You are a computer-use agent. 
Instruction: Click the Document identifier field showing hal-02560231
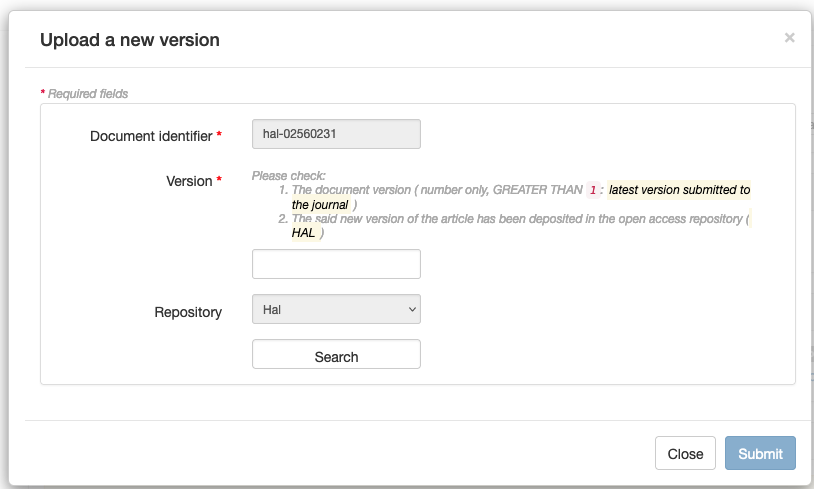coord(336,134)
